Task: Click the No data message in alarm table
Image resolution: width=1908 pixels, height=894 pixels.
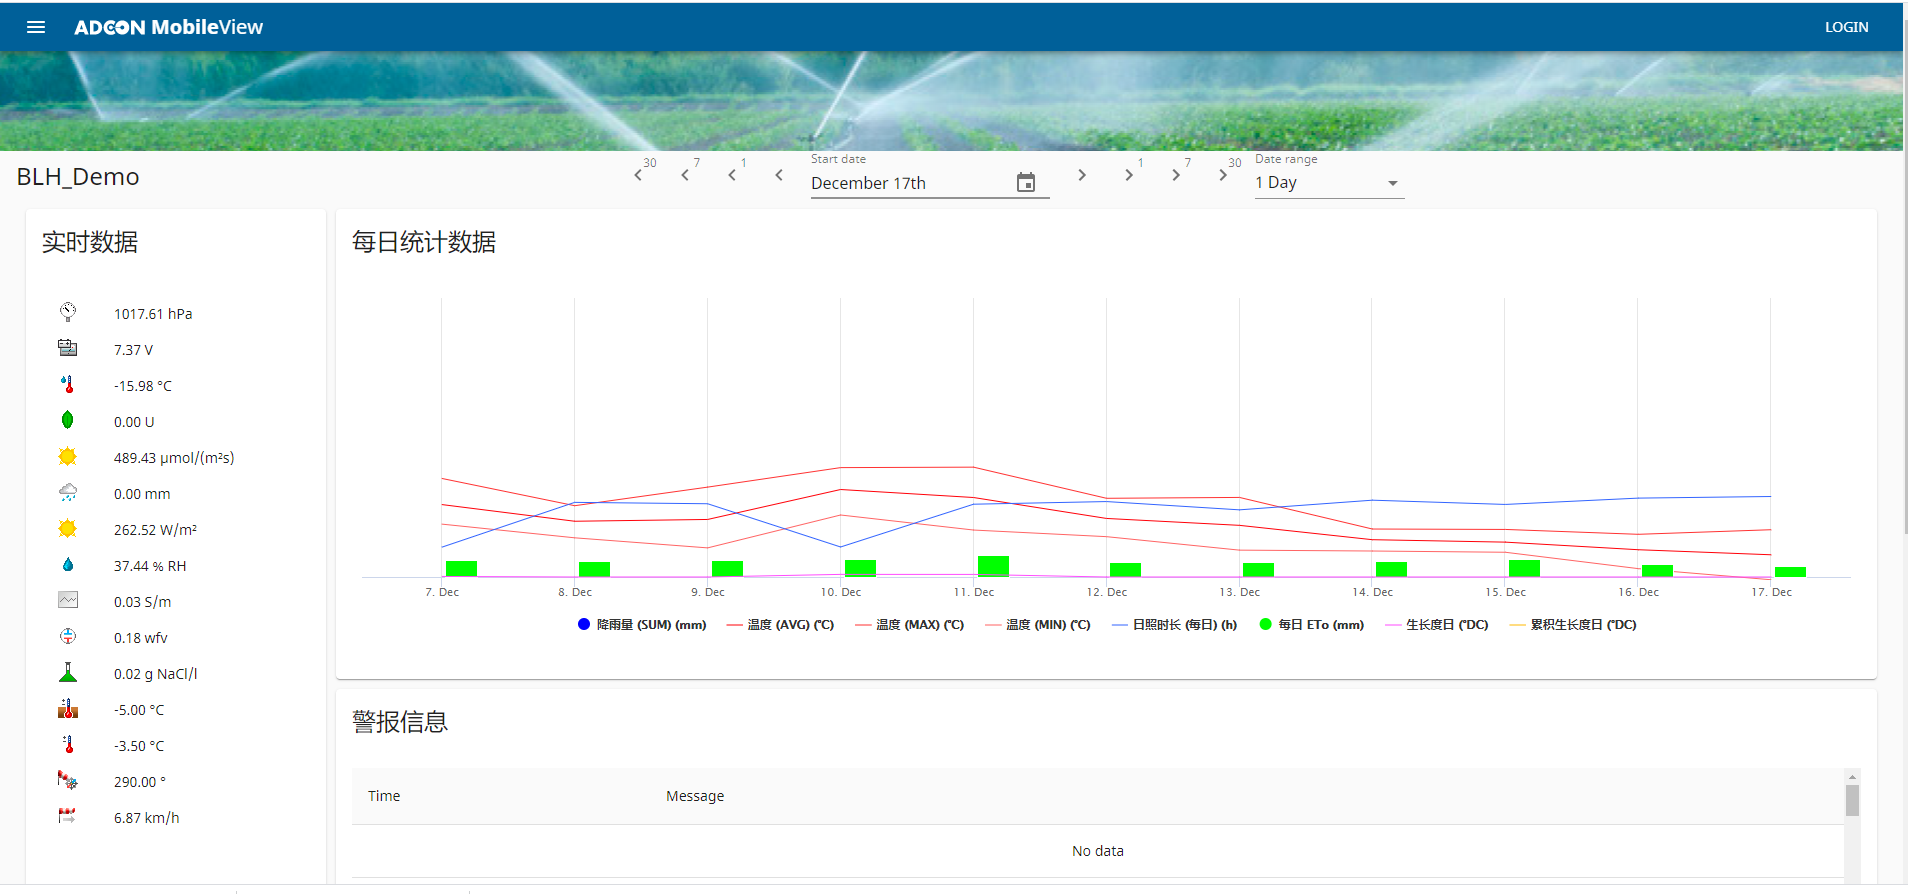Action: 1098,851
